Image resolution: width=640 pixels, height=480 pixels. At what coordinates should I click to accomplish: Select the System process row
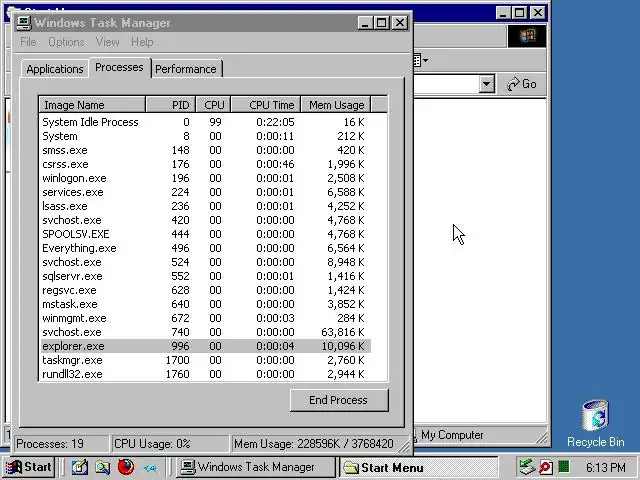coord(205,136)
